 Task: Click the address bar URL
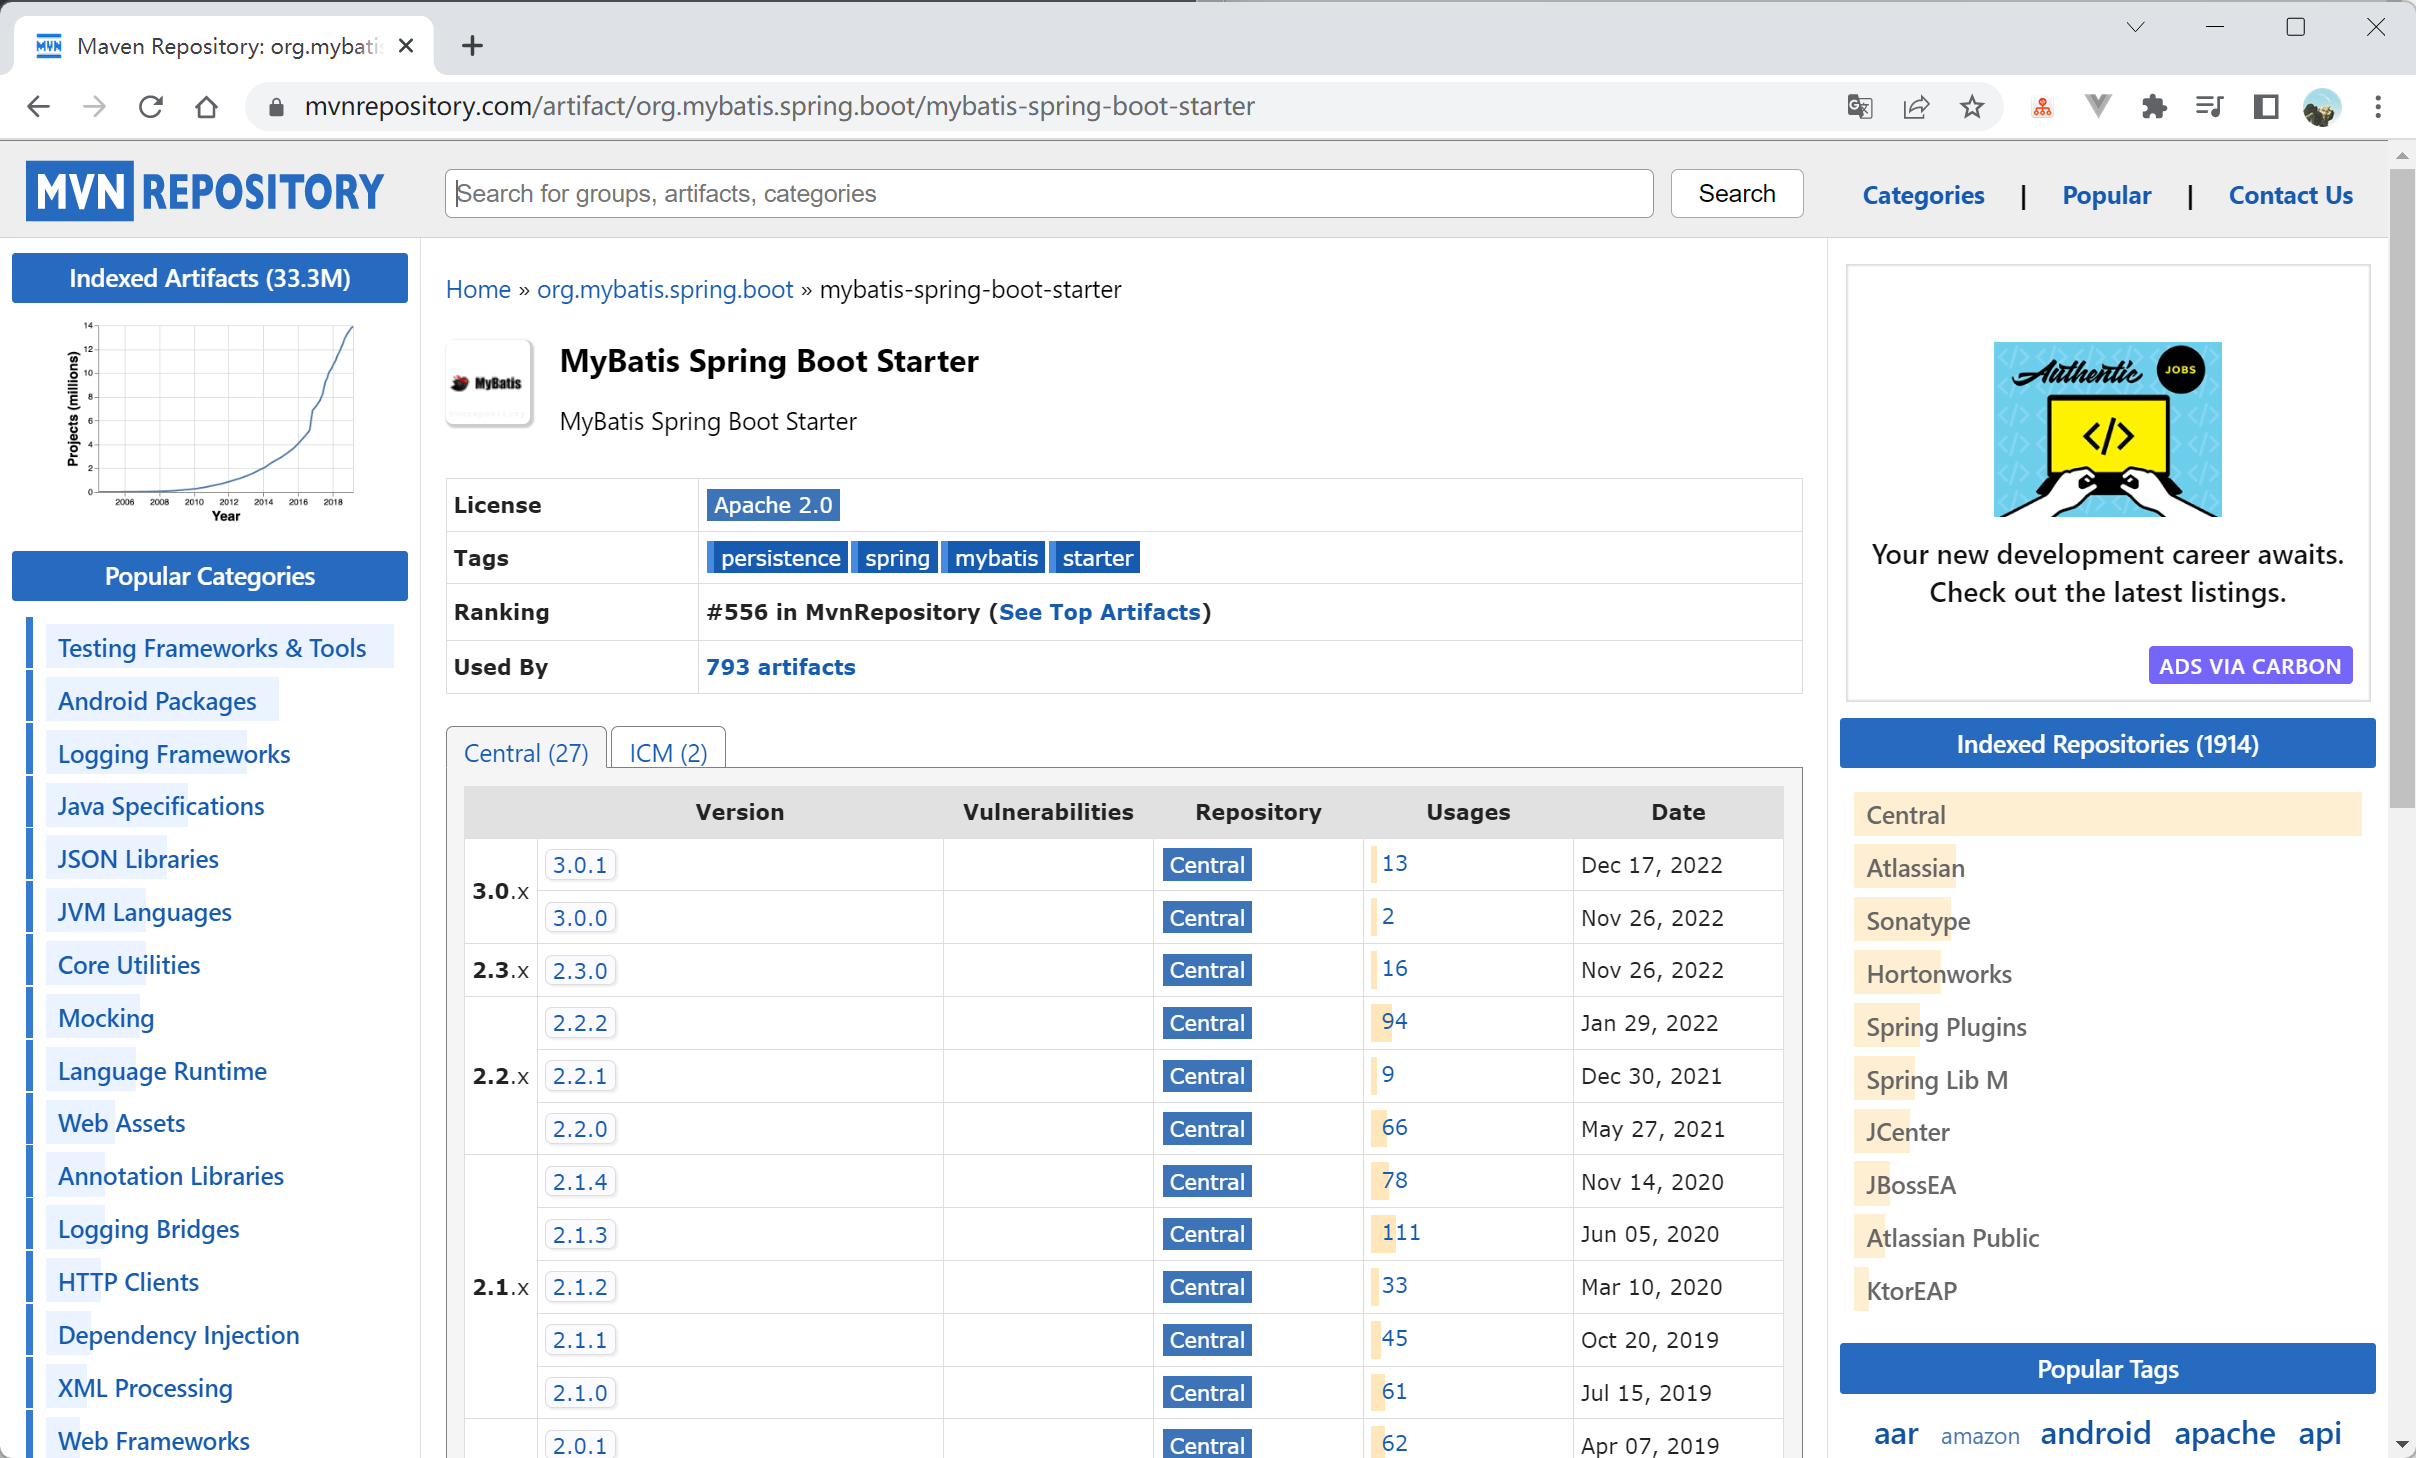coord(779,106)
